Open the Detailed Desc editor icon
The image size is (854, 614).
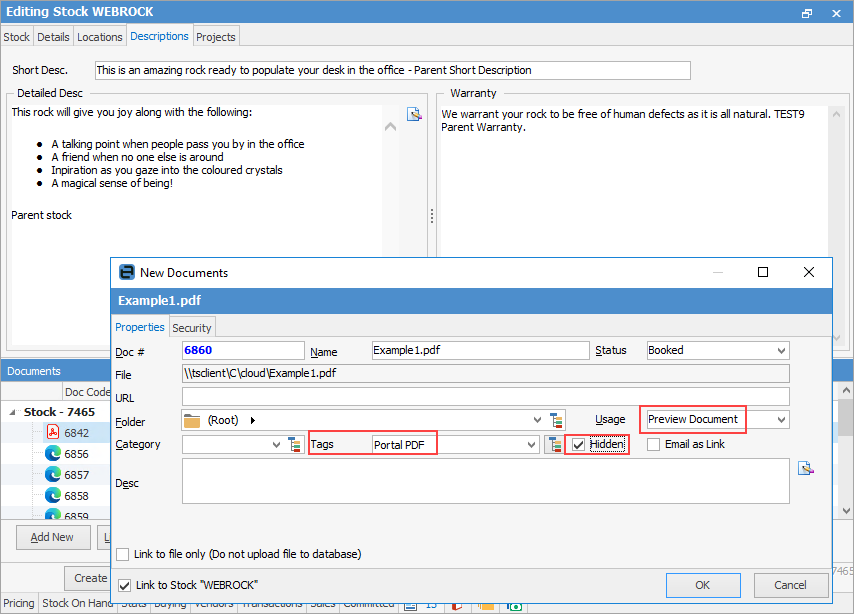coord(414,114)
